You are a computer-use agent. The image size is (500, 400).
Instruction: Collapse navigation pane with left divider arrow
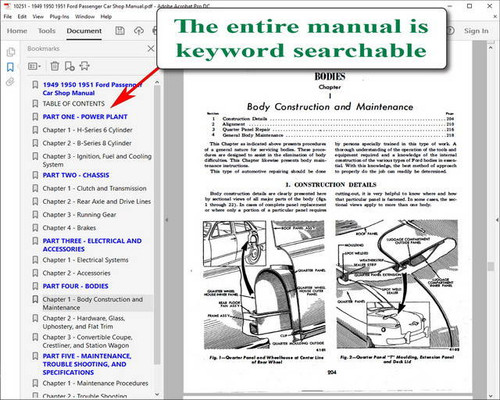[x=166, y=220]
